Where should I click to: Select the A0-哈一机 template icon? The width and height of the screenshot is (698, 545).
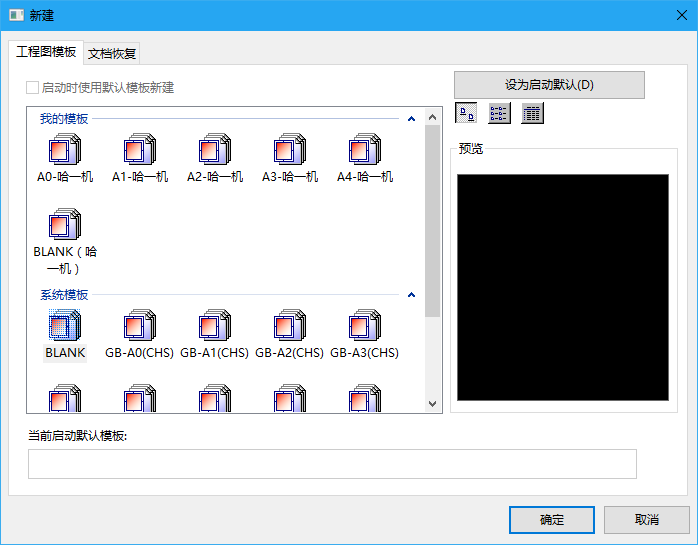[65, 150]
